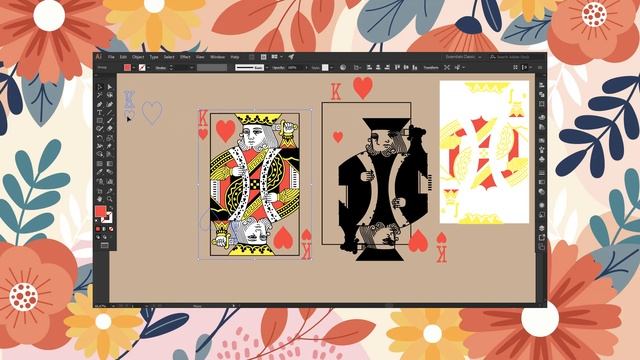This screenshot has height=360, width=640.
Task: Click the colored King of Hearts artwork
Action: coord(255,184)
